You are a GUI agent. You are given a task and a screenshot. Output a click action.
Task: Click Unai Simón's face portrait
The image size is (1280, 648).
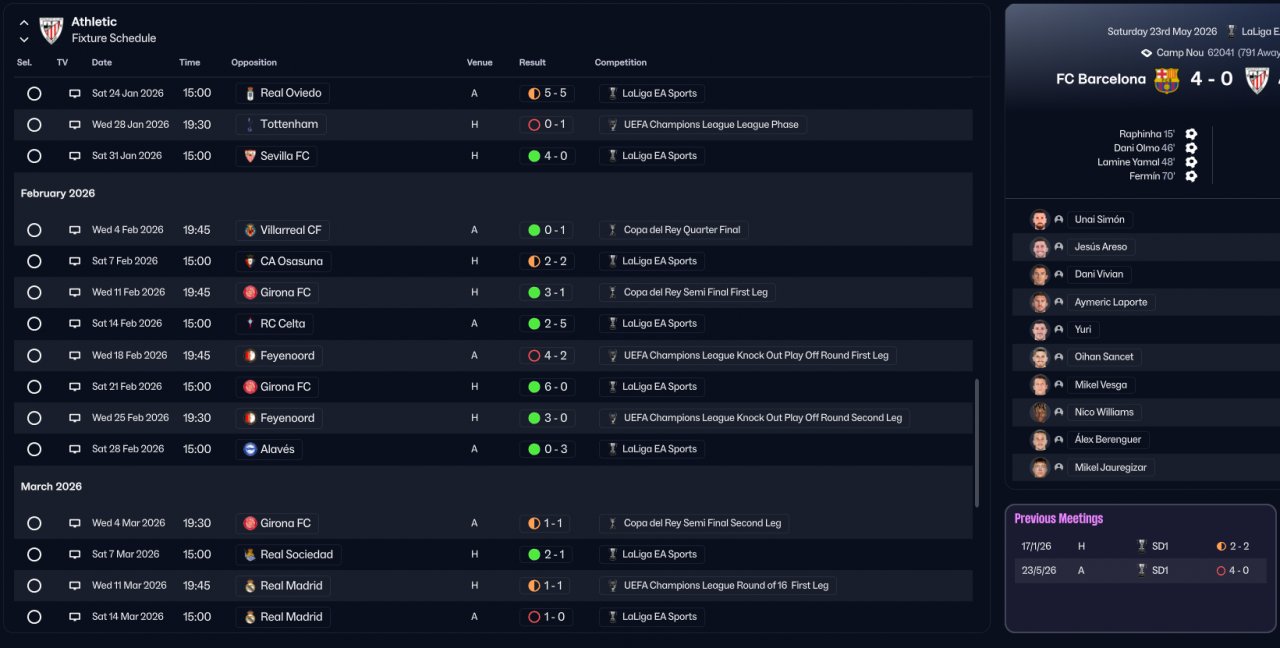[x=1040, y=220]
